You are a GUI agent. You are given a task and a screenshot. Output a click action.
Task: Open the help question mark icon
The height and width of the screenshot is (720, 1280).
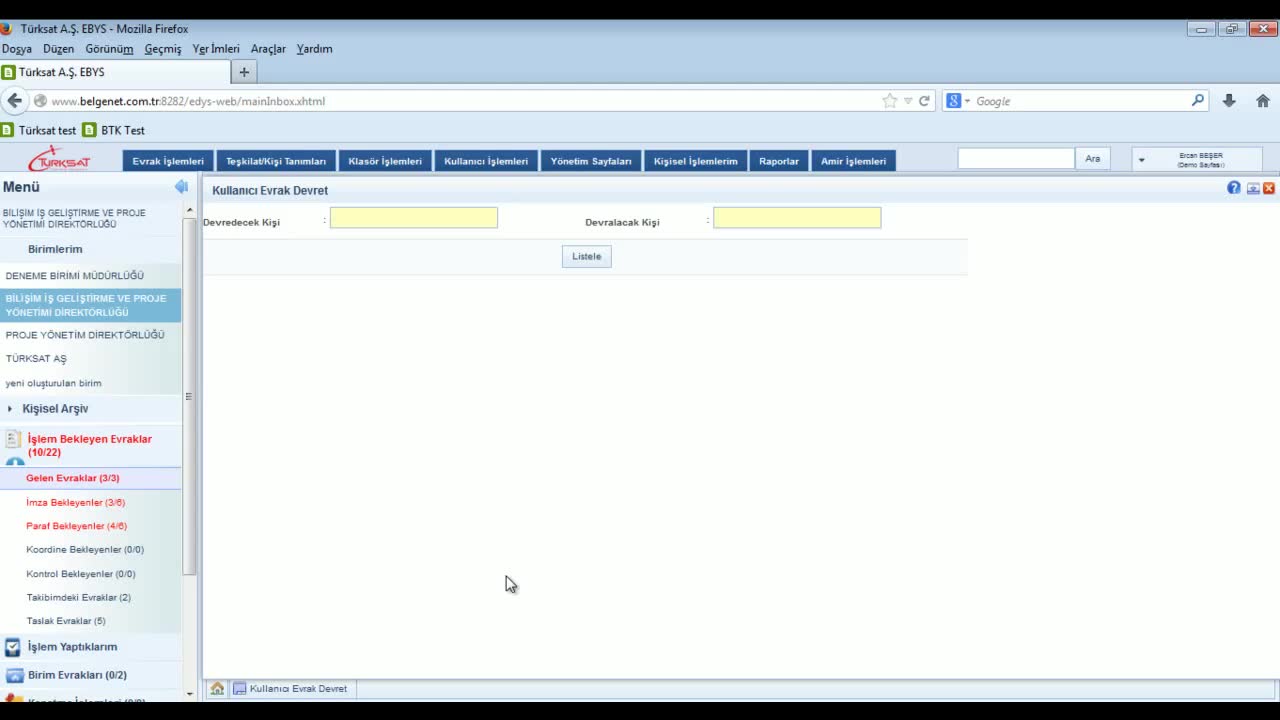click(x=1234, y=188)
